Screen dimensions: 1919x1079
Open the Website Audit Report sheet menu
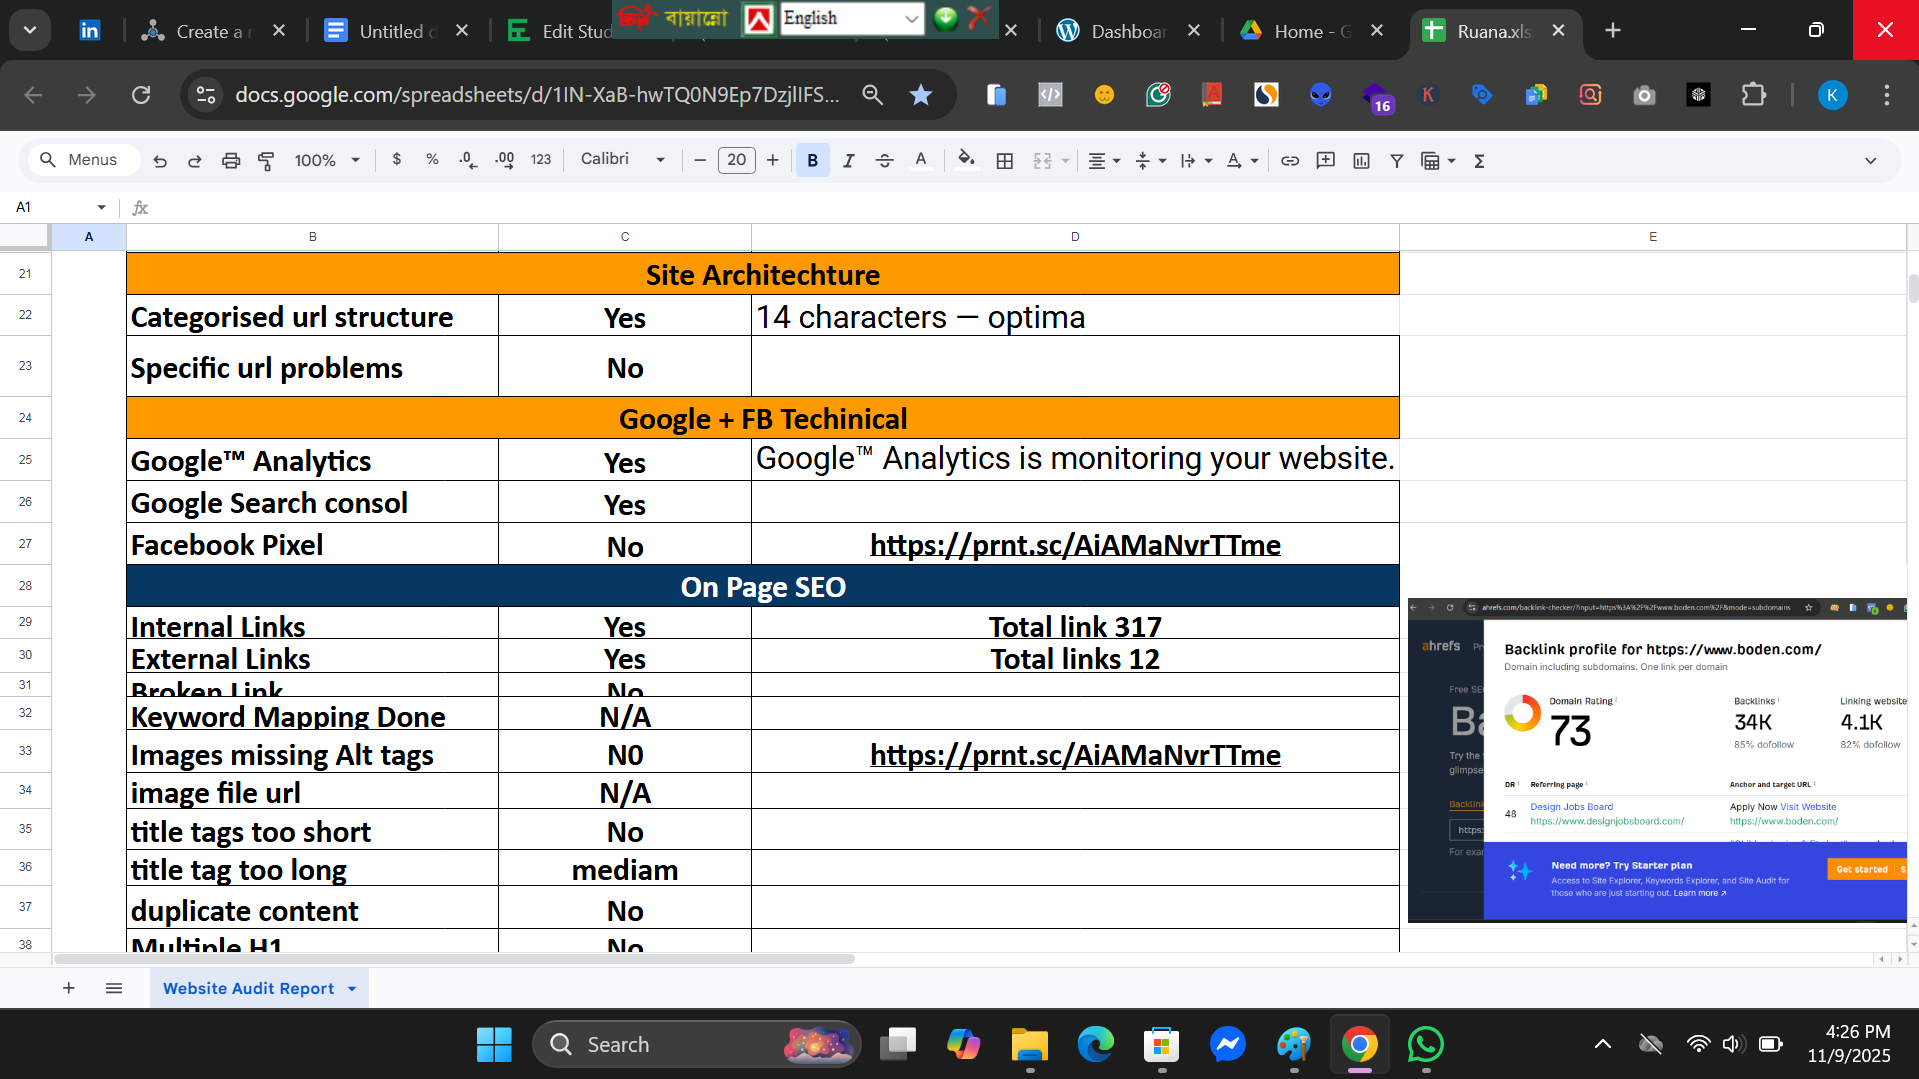[x=351, y=988]
